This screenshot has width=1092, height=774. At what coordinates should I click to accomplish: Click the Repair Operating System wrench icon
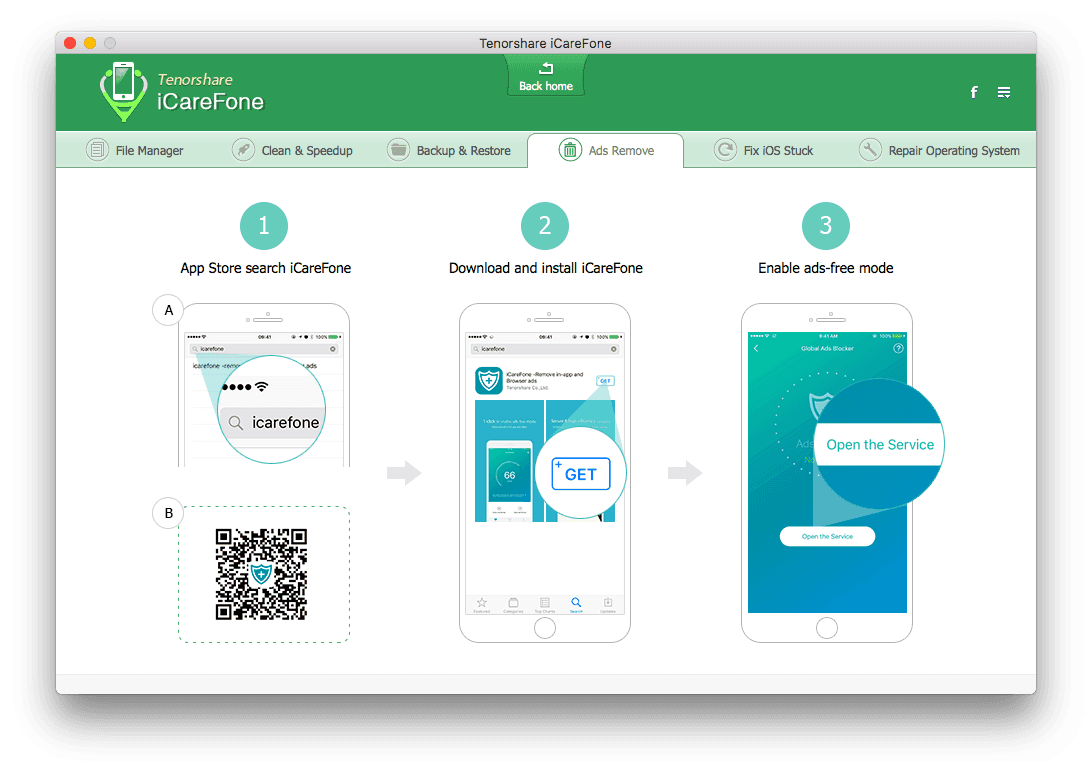pyautogui.click(x=870, y=150)
